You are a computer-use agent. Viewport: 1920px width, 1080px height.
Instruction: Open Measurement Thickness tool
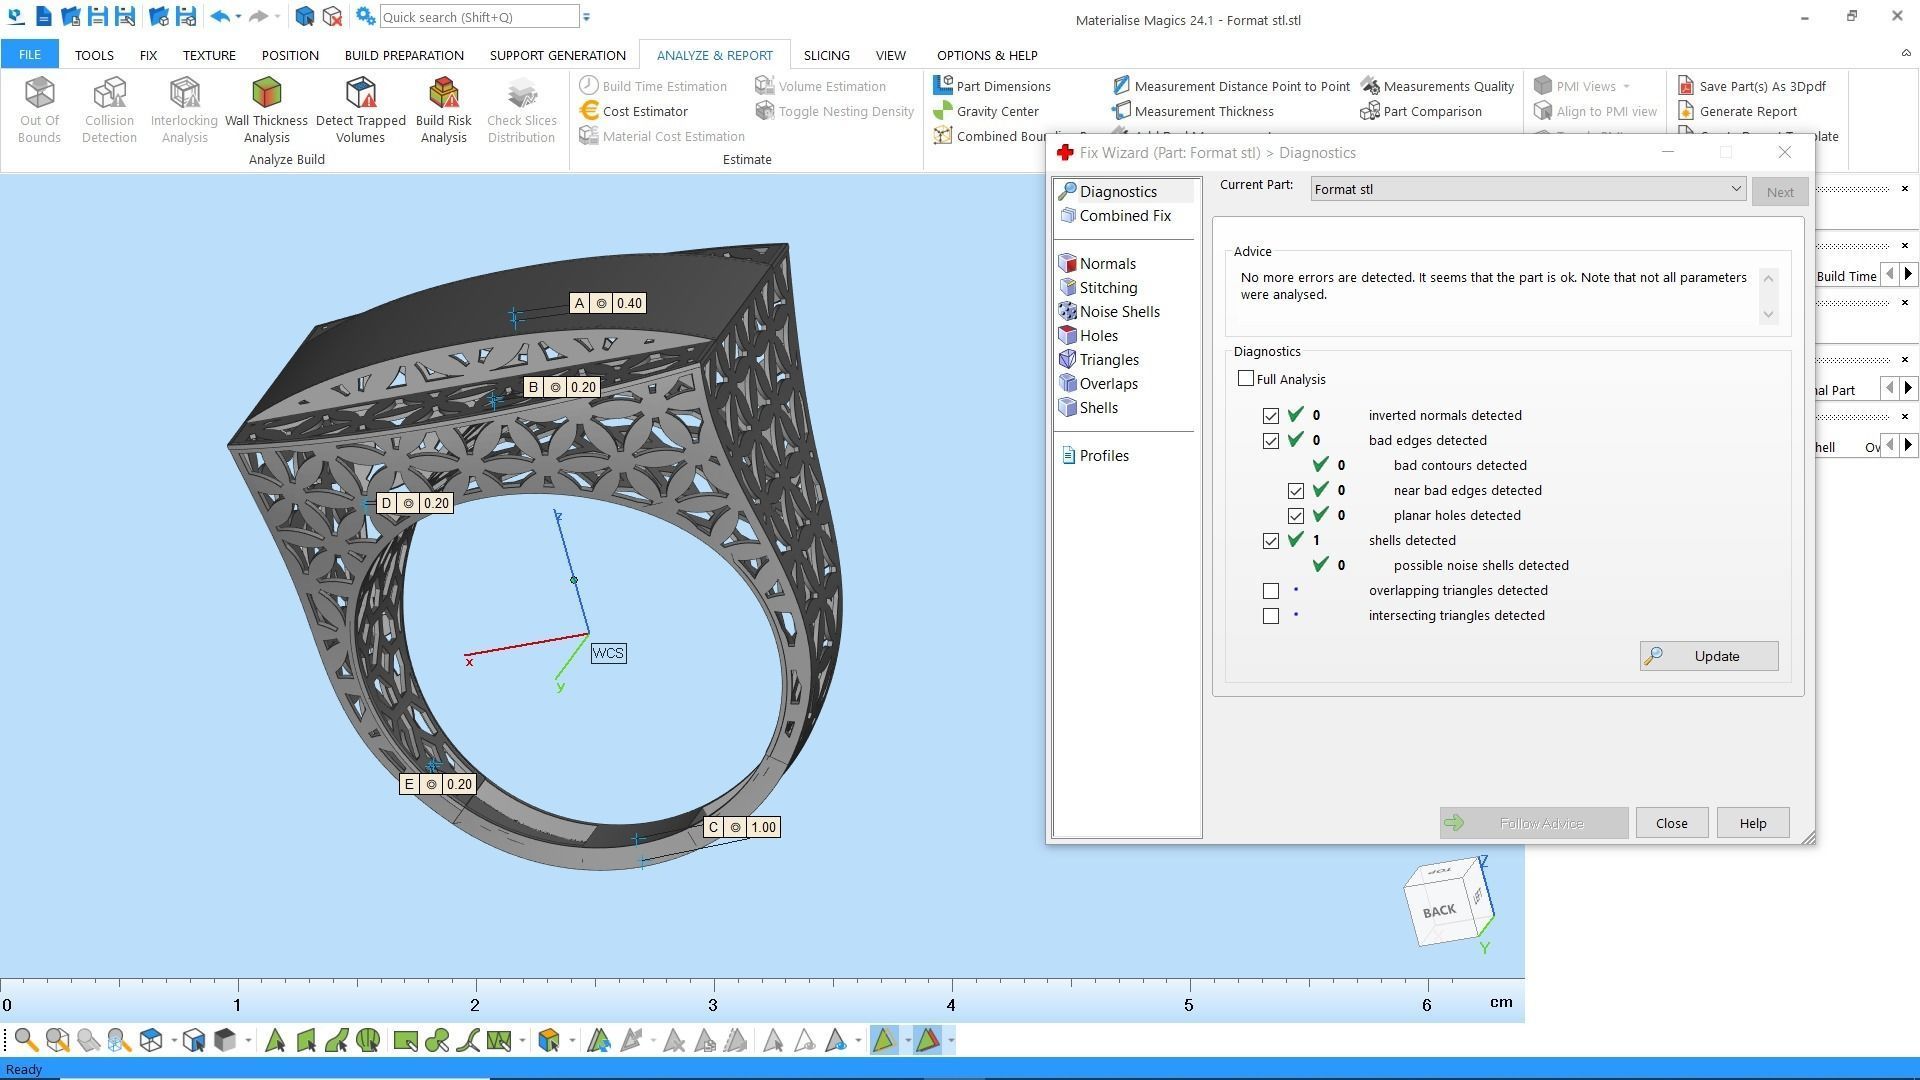coord(1203,111)
